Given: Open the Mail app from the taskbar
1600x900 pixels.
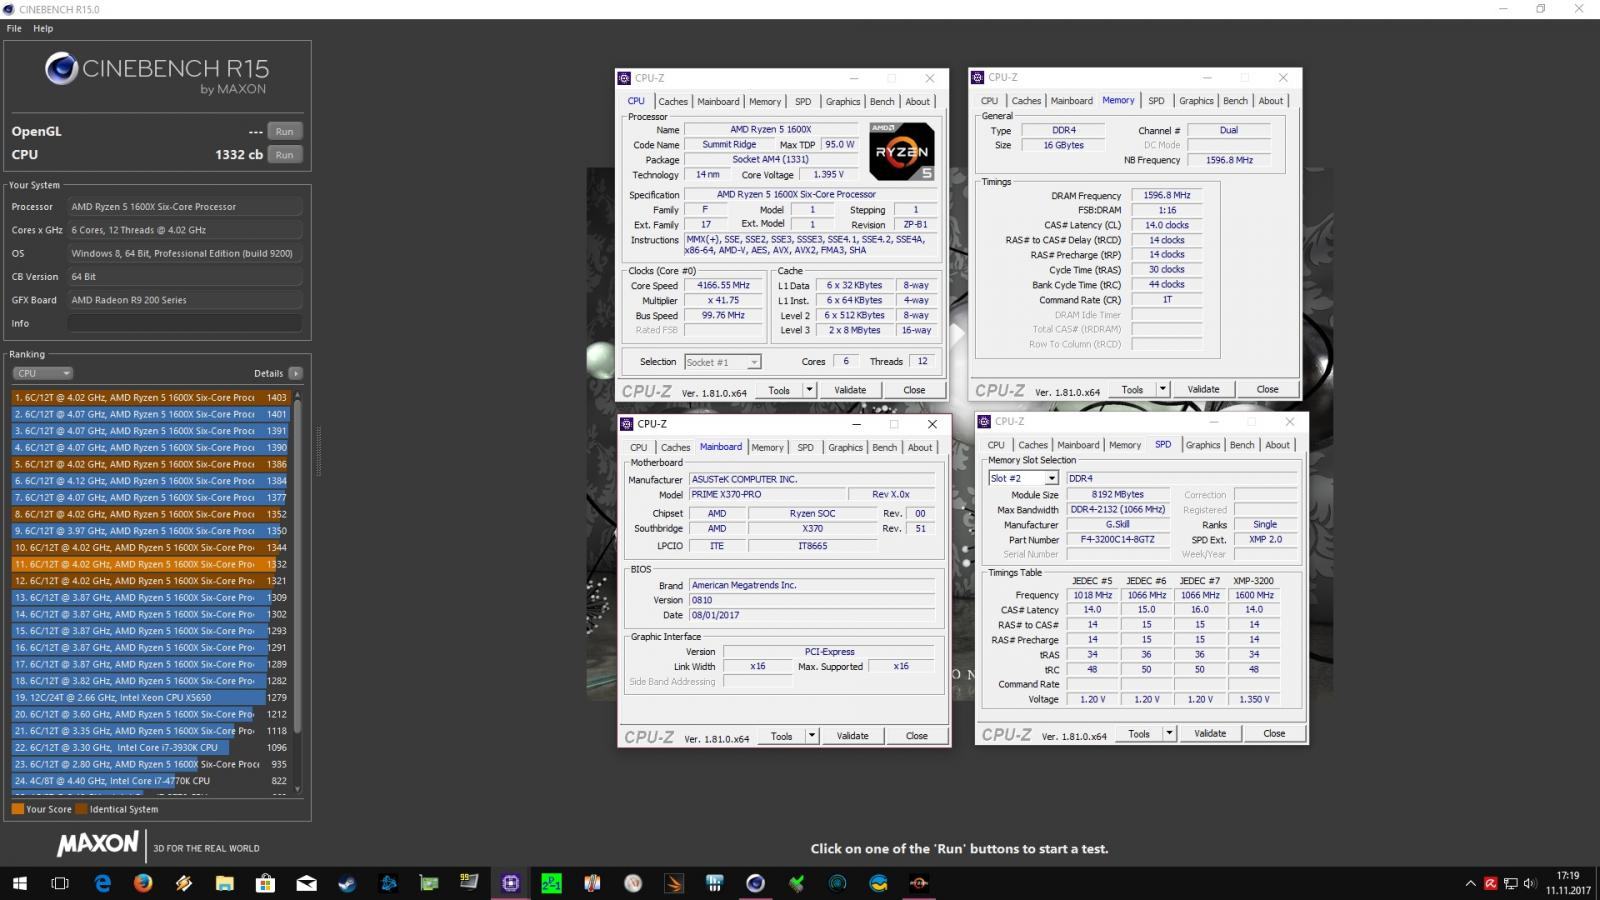Looking at the screenshot, I should 306,883.
